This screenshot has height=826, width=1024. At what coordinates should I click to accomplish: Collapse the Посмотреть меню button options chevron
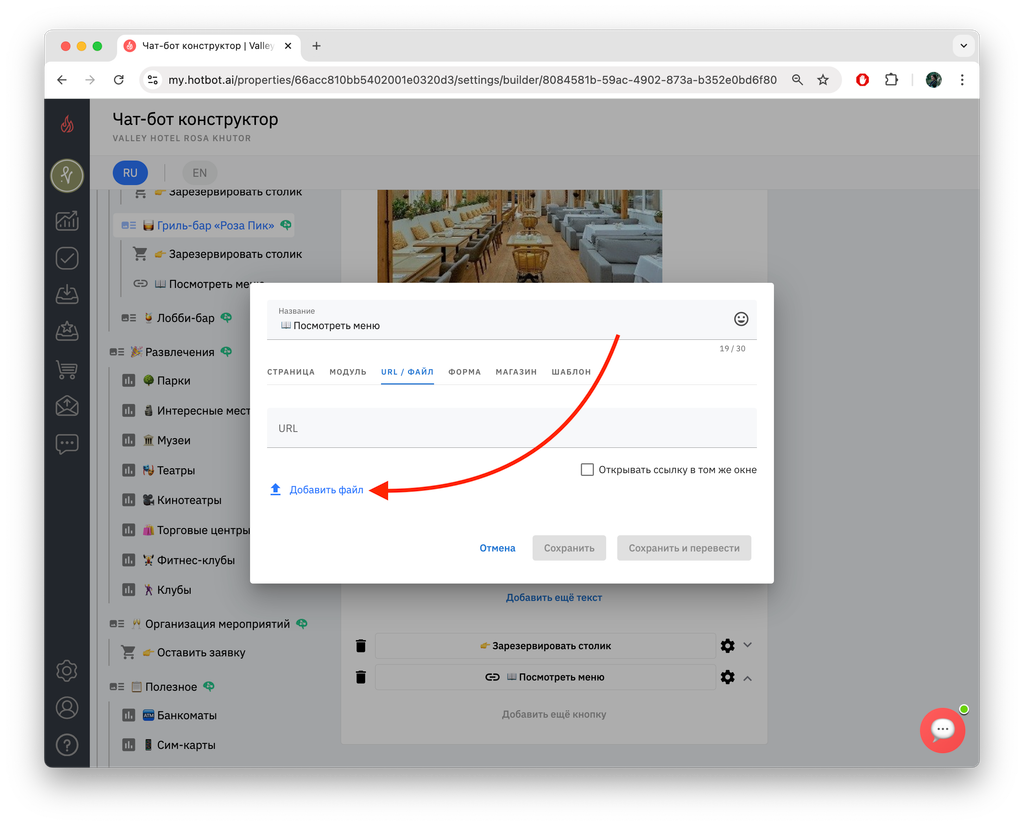[x=748, y=678]
